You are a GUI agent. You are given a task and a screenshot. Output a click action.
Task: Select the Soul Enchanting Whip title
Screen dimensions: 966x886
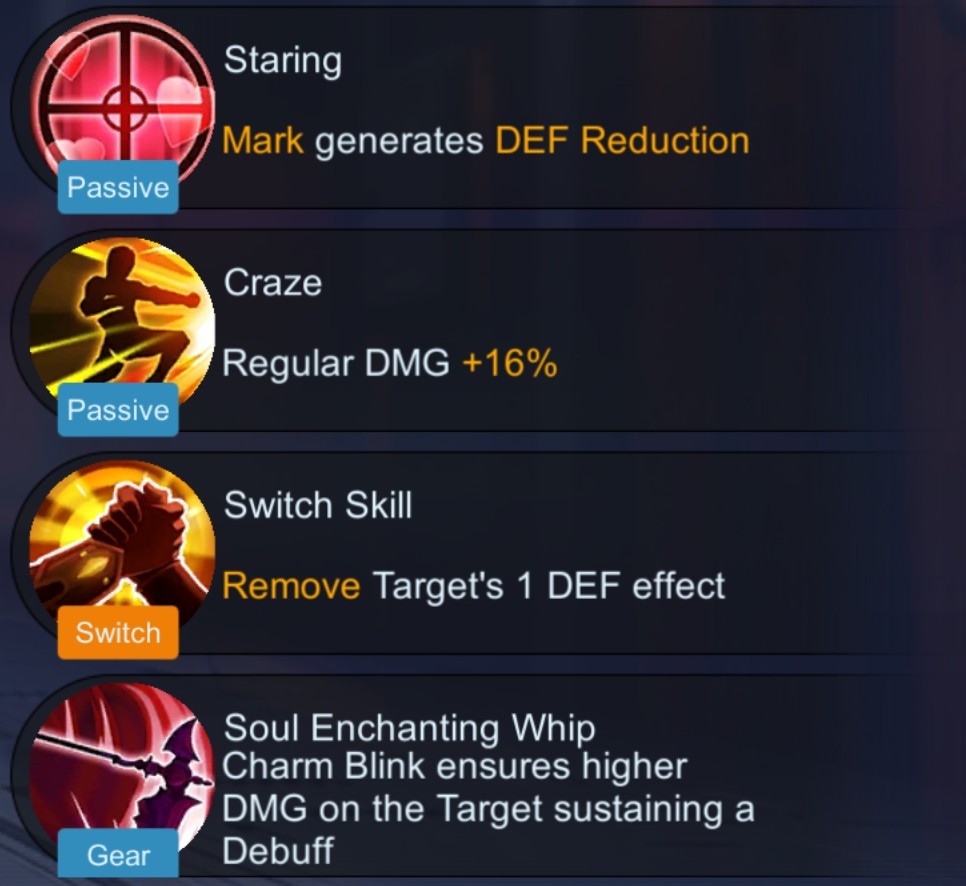(410, 728)
